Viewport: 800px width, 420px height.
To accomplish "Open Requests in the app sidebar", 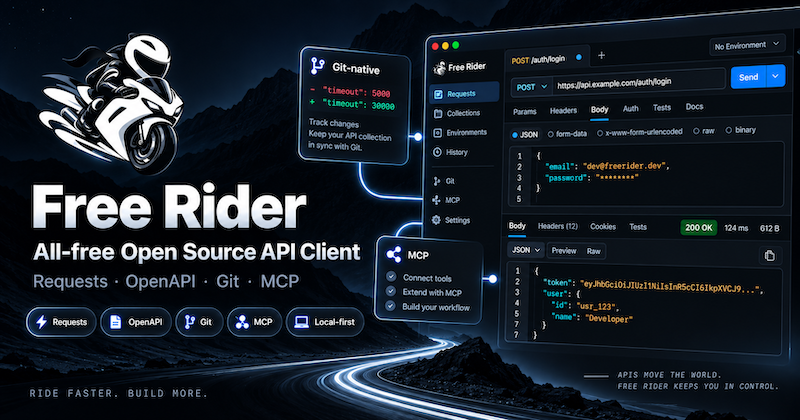I will point(465,93).
